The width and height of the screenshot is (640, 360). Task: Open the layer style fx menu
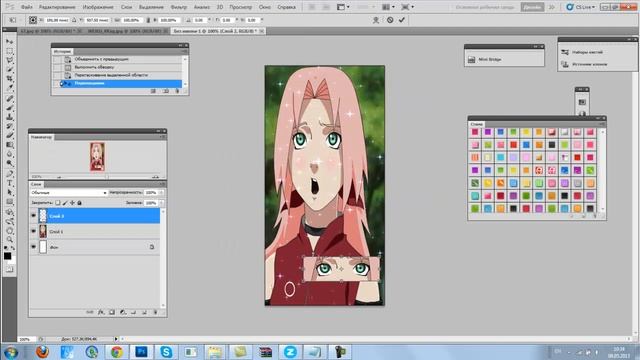pyautogui.click(x=101, y=312)
